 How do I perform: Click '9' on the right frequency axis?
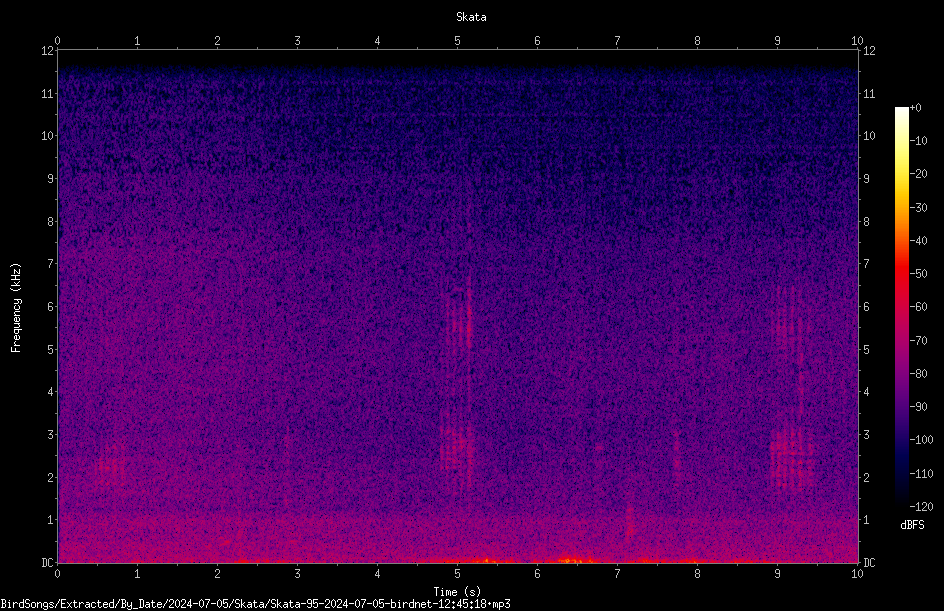[x=866, y=179]
